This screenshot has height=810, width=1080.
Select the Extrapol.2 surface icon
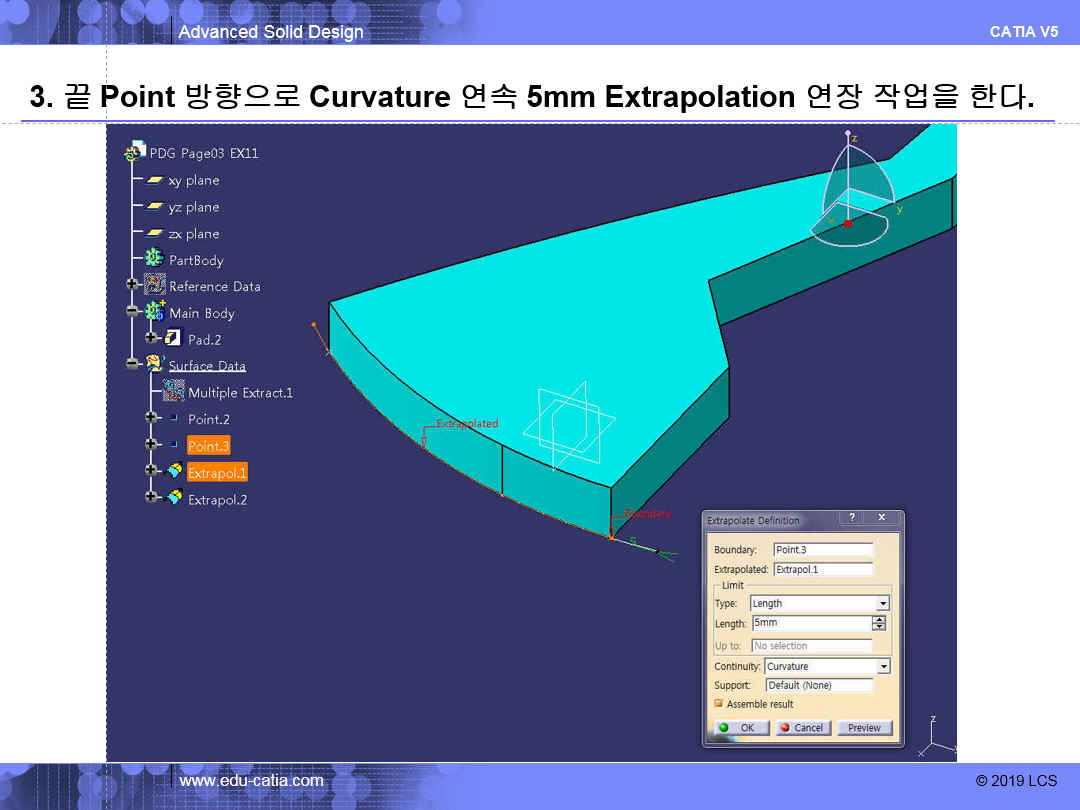pos(174,498)
